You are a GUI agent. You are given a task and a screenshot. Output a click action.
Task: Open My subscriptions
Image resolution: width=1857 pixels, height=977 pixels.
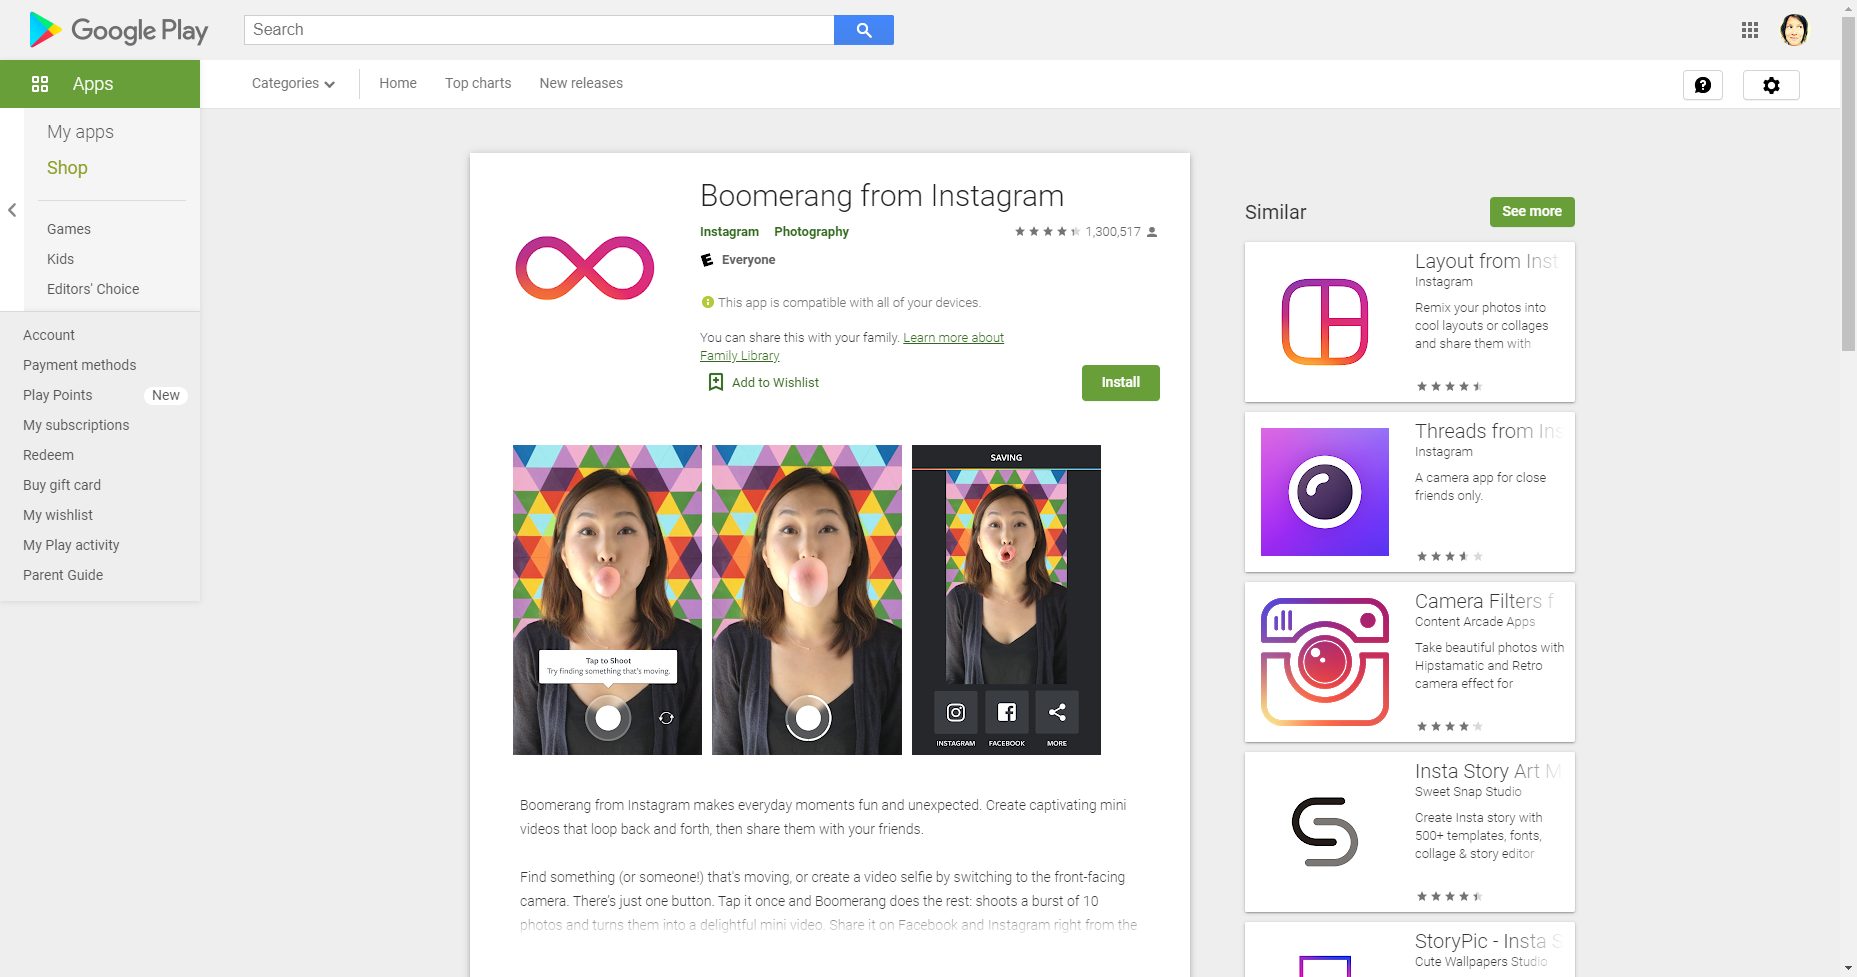coord(76,425)
